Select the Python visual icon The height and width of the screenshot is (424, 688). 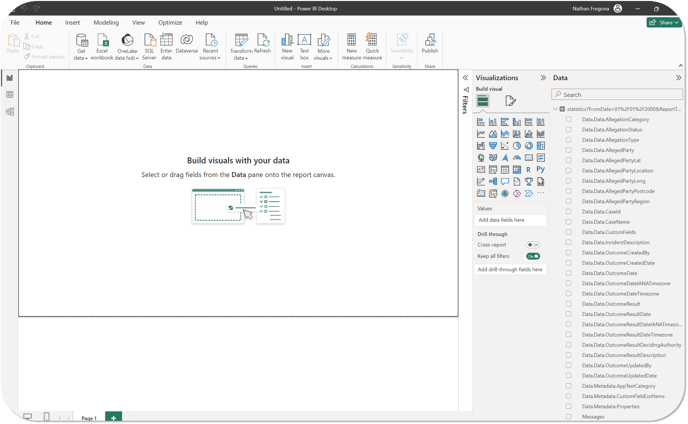(541, 169)
